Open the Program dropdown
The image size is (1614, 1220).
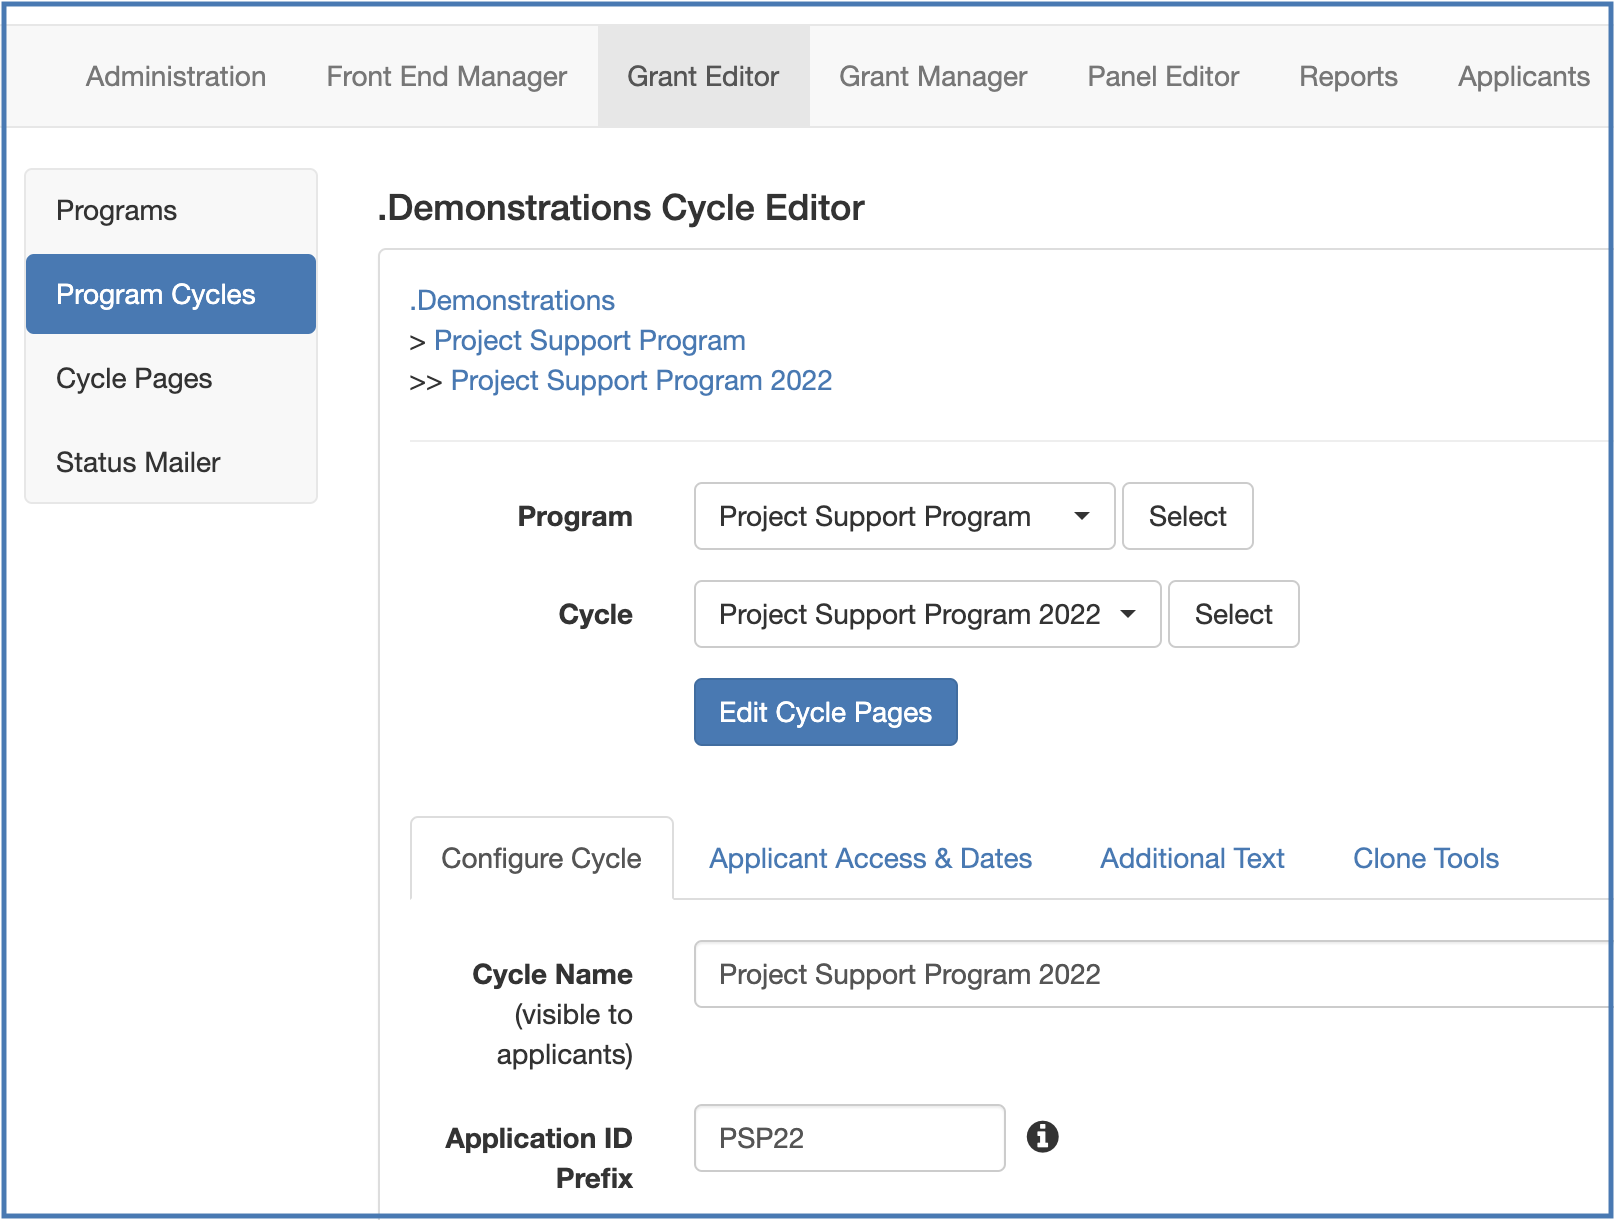pyautogui.click(x=903, y=516)
